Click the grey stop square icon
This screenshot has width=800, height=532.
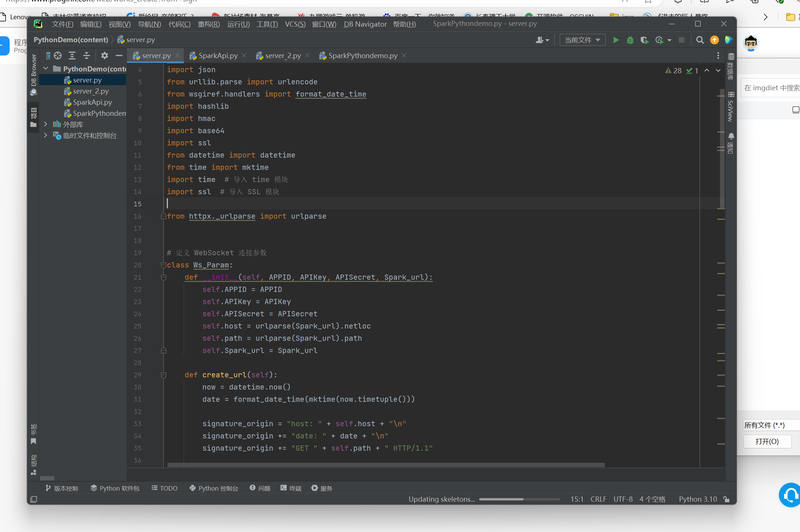pyautogui.click(x=682, y=40)
